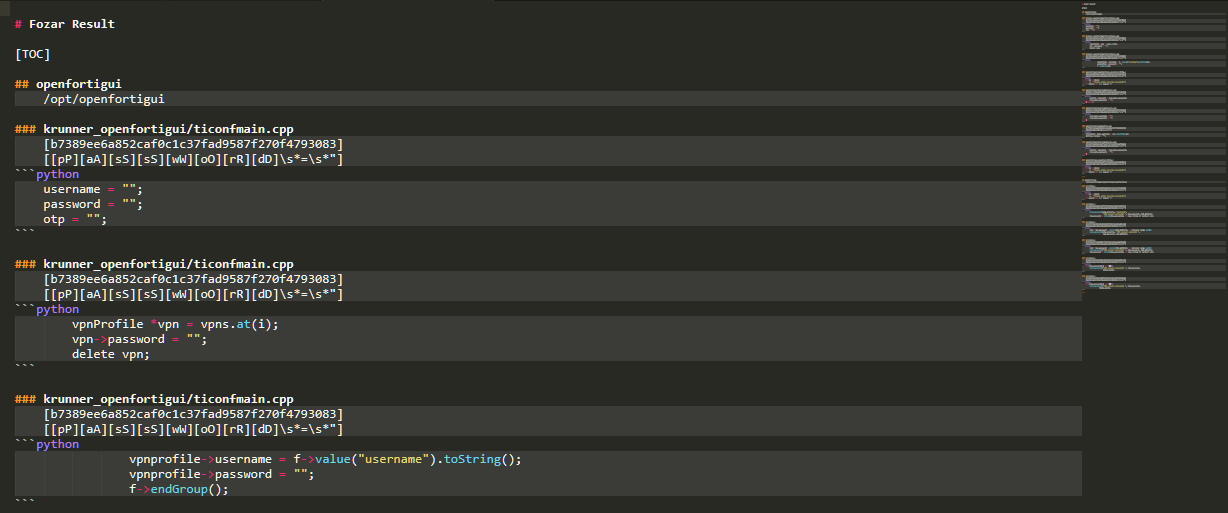The height and width of the screenshot is (513, 1228).
Task: Click the /opt/openfortigui path line
Action: click(104, 99)
